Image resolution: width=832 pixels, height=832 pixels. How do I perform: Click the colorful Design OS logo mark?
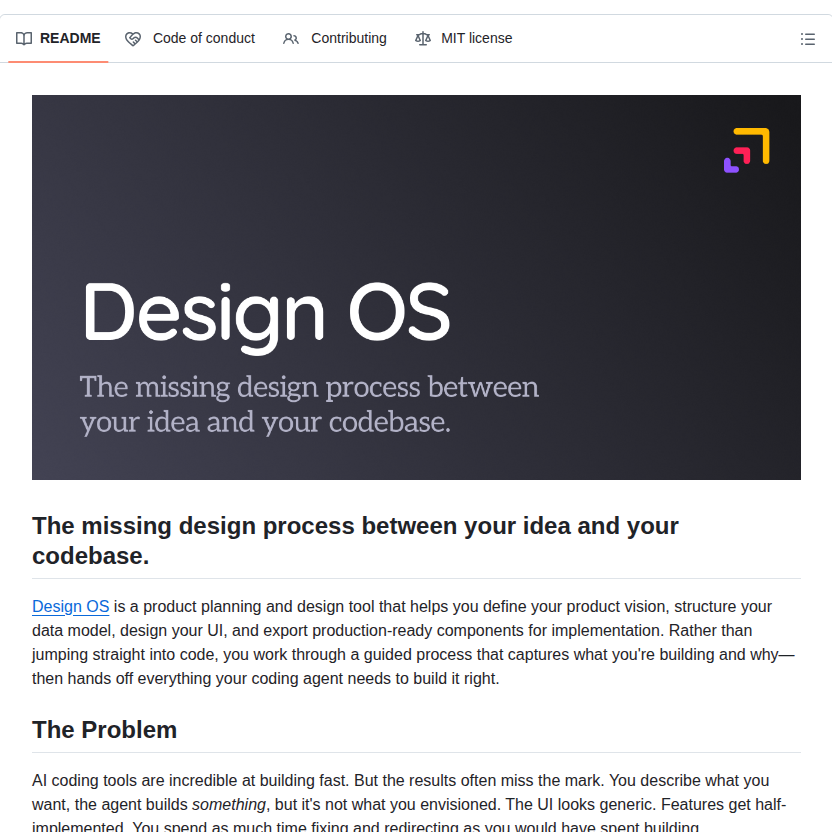tap(747, 149)
